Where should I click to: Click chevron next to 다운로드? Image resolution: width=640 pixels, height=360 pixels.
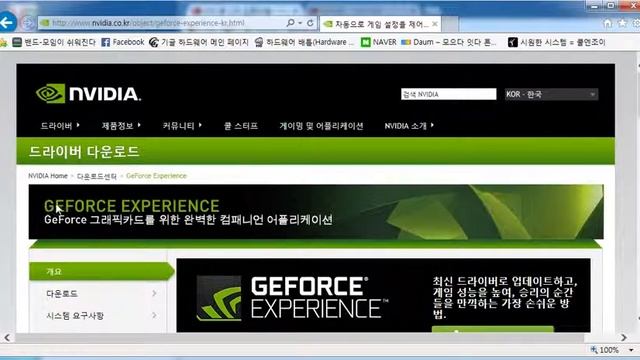pos(154,293)
